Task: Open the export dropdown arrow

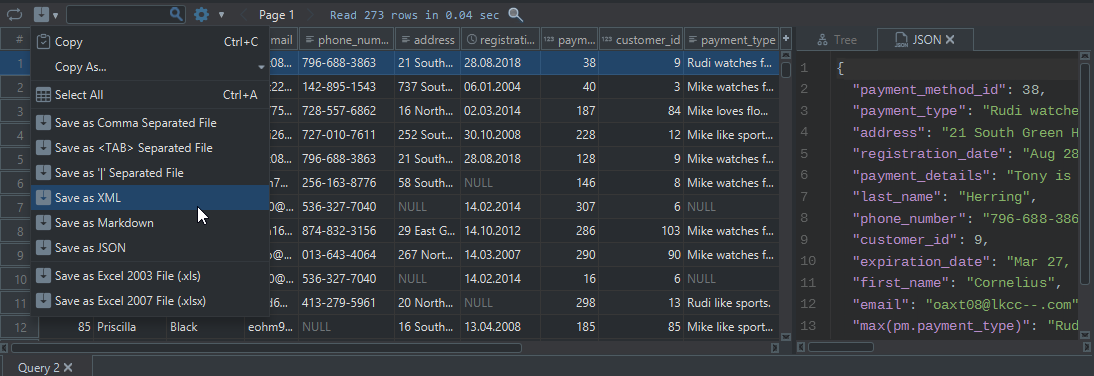Action: click(x=56, y=15)
